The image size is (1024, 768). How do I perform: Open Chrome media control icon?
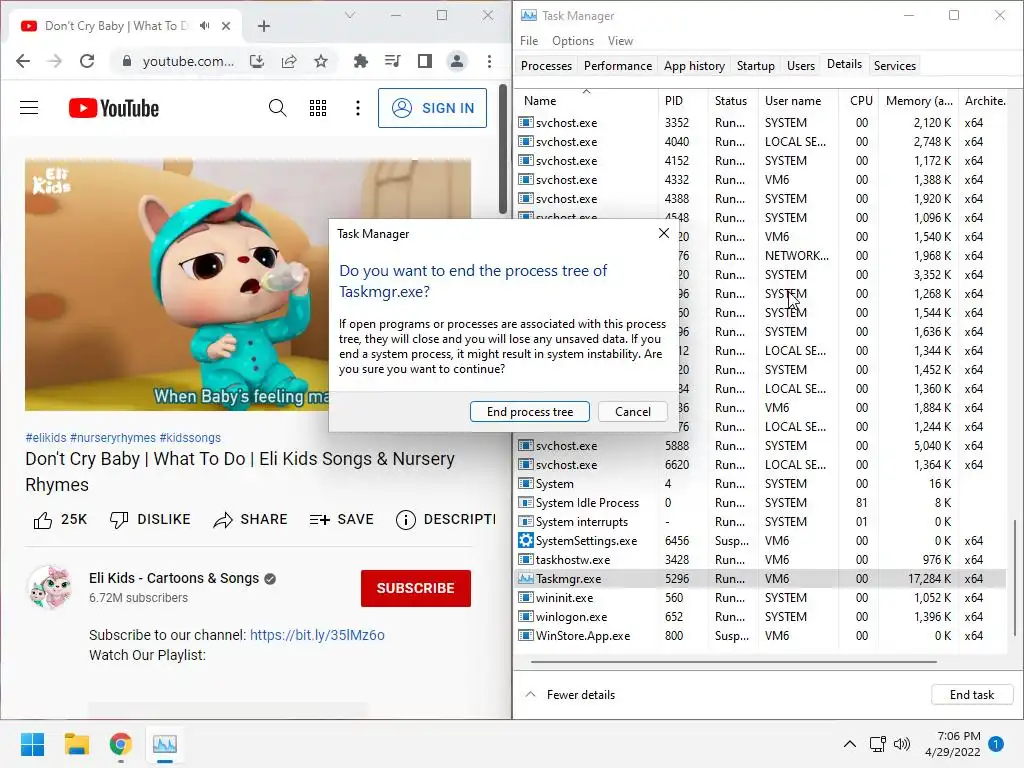tap(392, 61)
